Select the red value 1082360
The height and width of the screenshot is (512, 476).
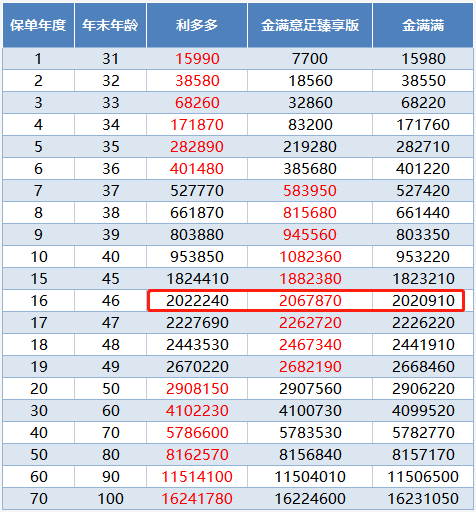click(310, 257)
